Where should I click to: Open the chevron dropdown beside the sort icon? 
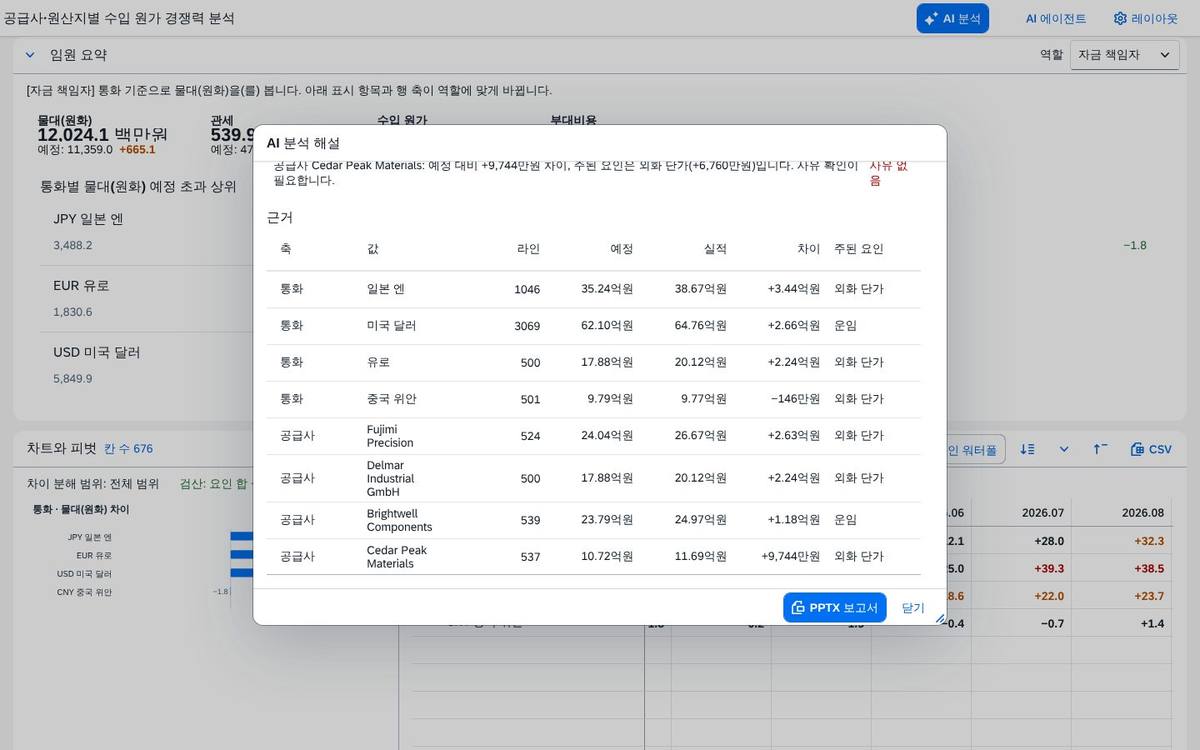(1064, 449)
